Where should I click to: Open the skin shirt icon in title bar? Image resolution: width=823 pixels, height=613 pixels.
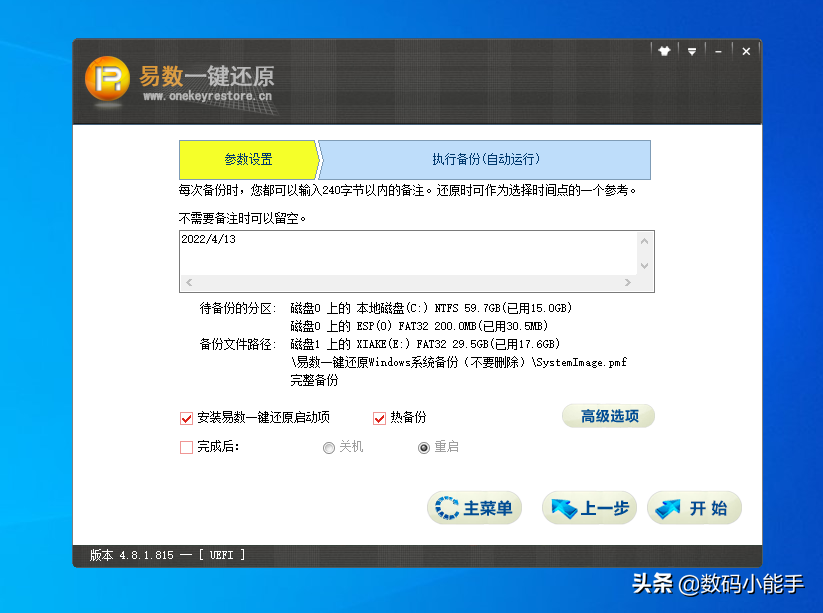tap(664, 51)
